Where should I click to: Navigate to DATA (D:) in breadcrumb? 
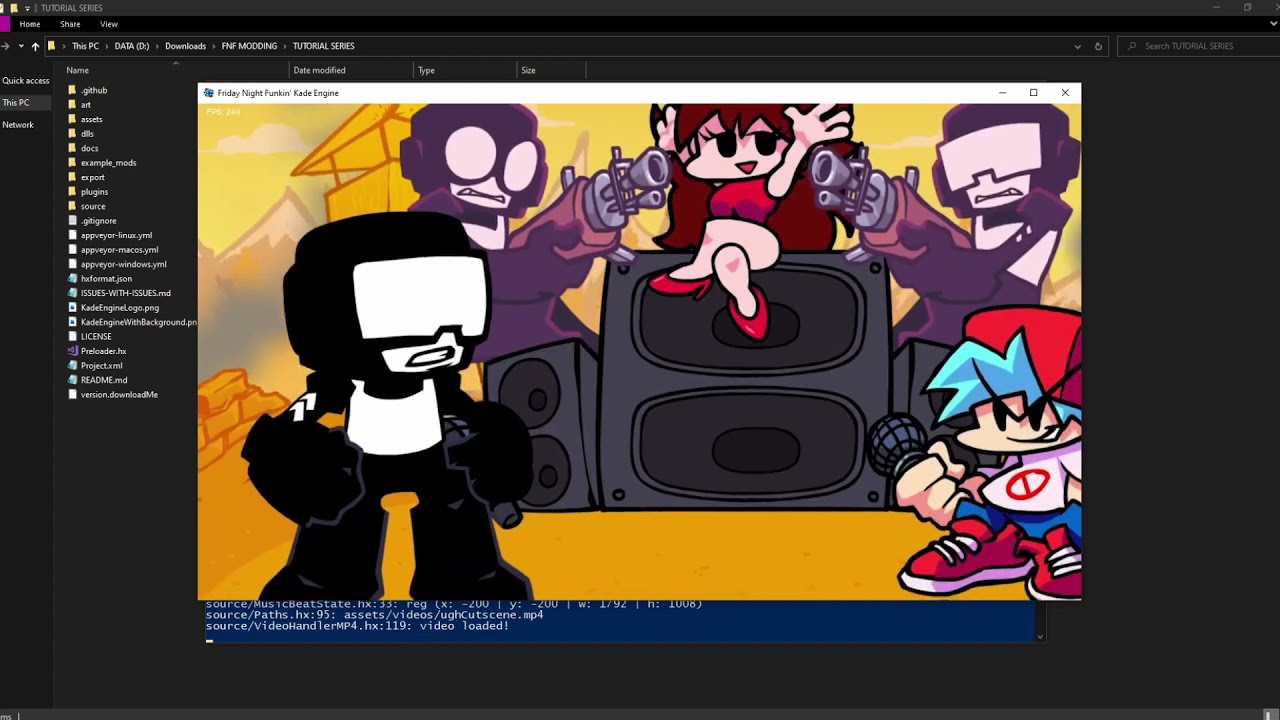pos(132,46)
